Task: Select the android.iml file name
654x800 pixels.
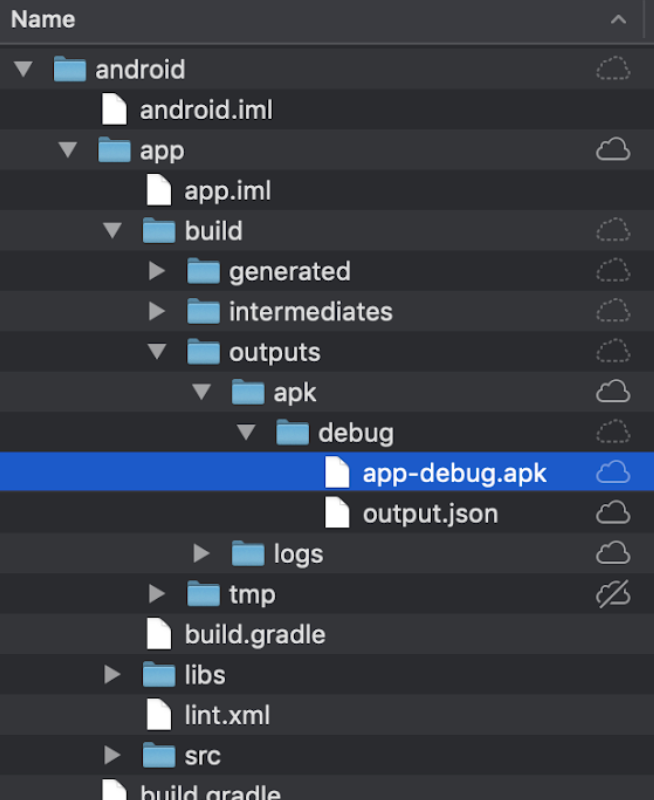Action: tap(206, 110)
